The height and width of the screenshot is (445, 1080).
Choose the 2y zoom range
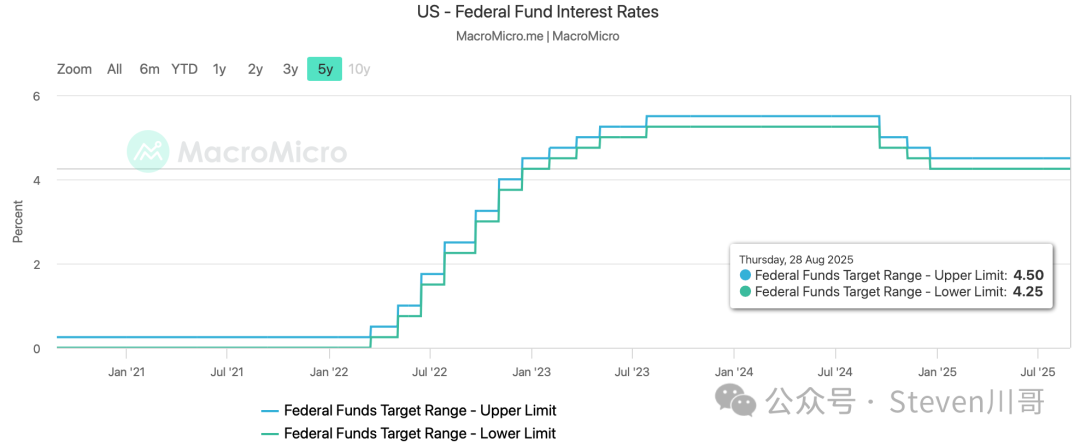point(255,69)
